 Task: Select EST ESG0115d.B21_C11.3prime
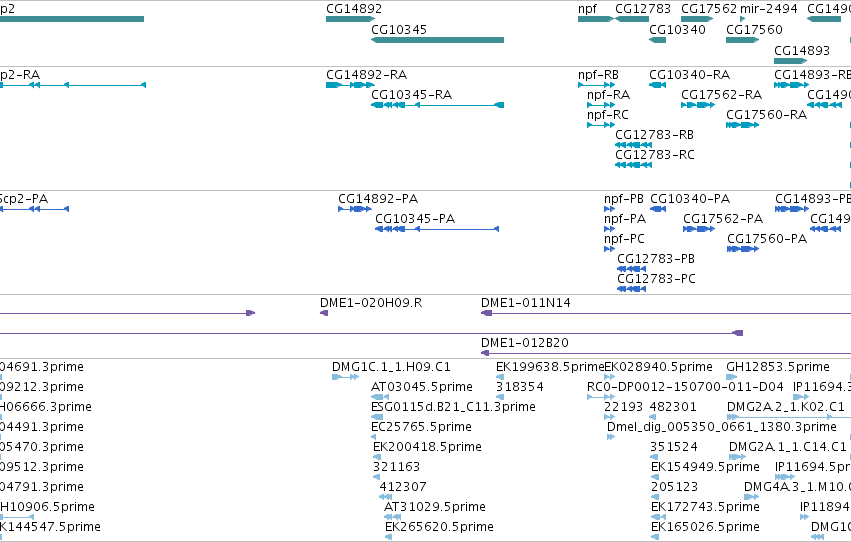[377, 417]
